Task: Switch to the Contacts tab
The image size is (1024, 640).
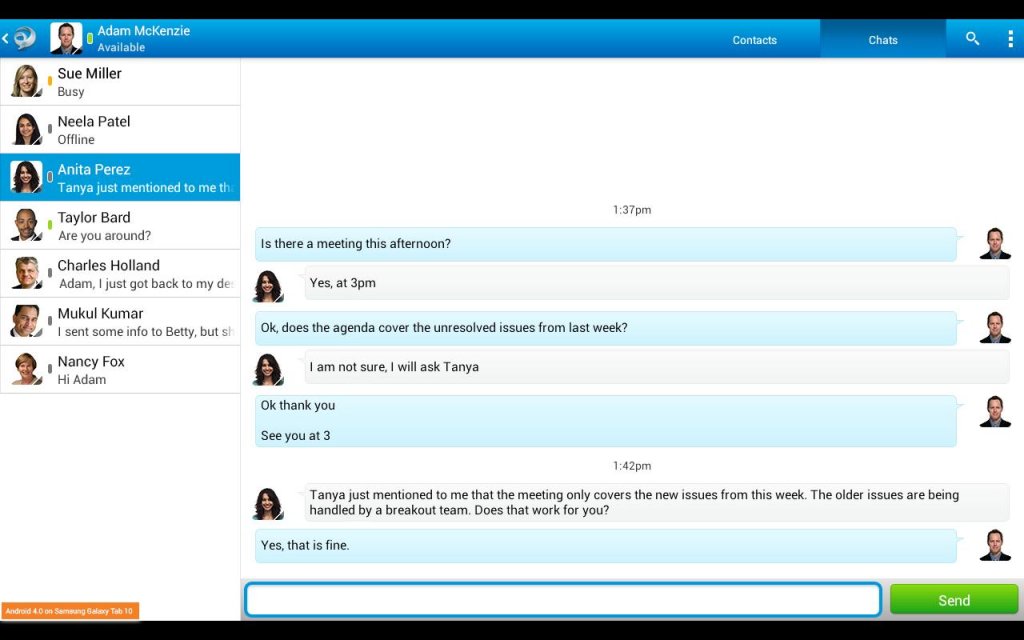Action: coord(754,40)
